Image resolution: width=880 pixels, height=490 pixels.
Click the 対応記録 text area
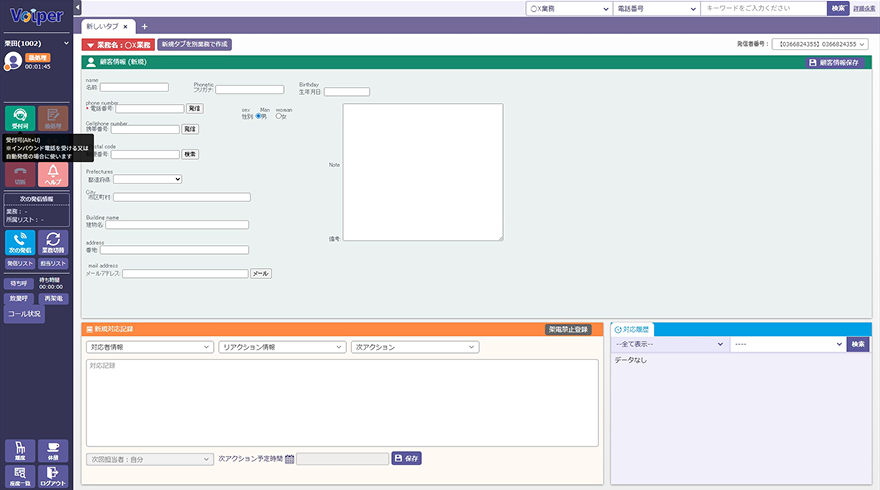[x=342, y=403]
